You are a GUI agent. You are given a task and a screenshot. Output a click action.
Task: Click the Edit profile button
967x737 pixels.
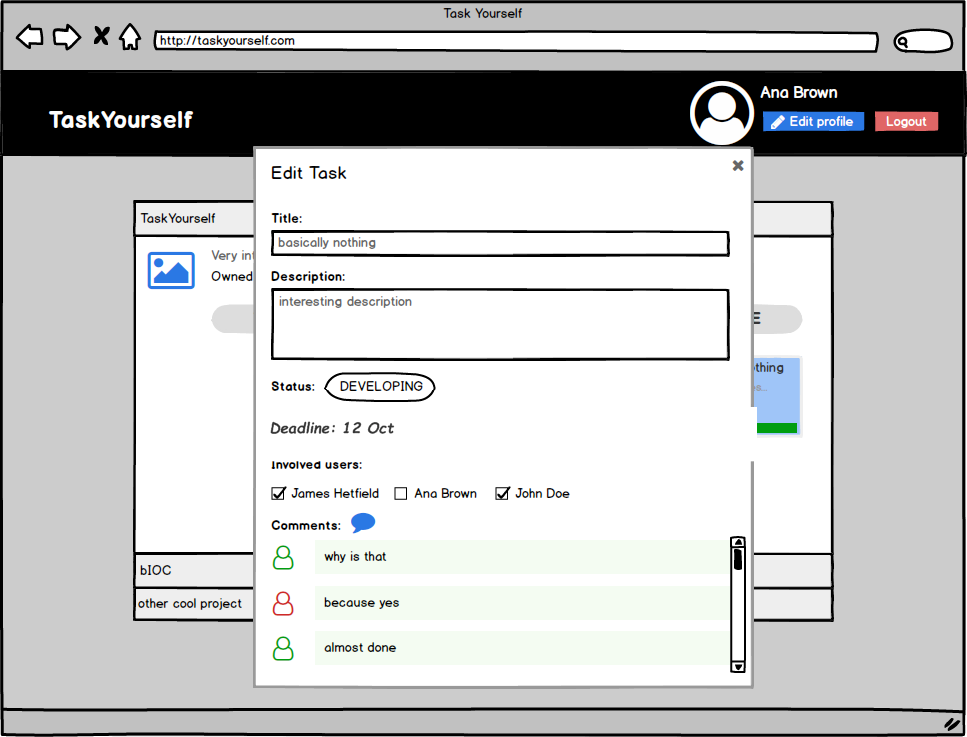point(813,121)
